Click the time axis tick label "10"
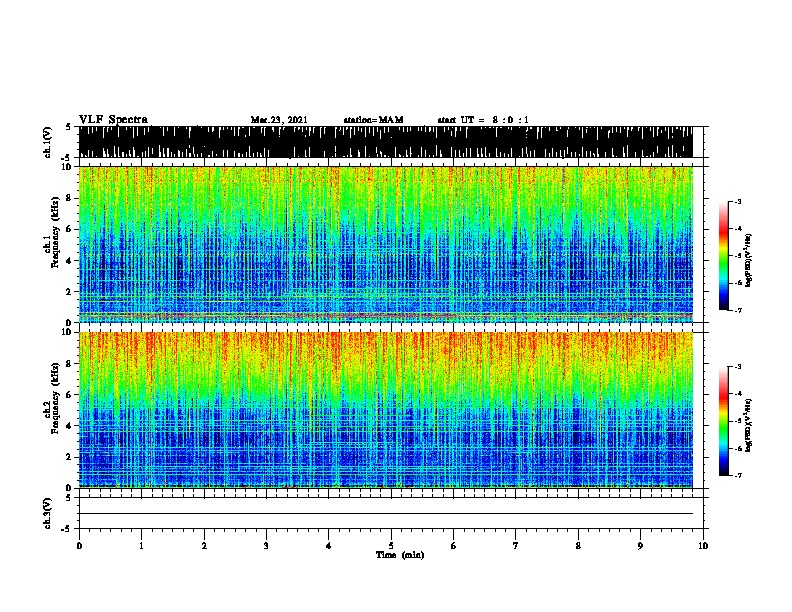792x612 pixels. 703,546
